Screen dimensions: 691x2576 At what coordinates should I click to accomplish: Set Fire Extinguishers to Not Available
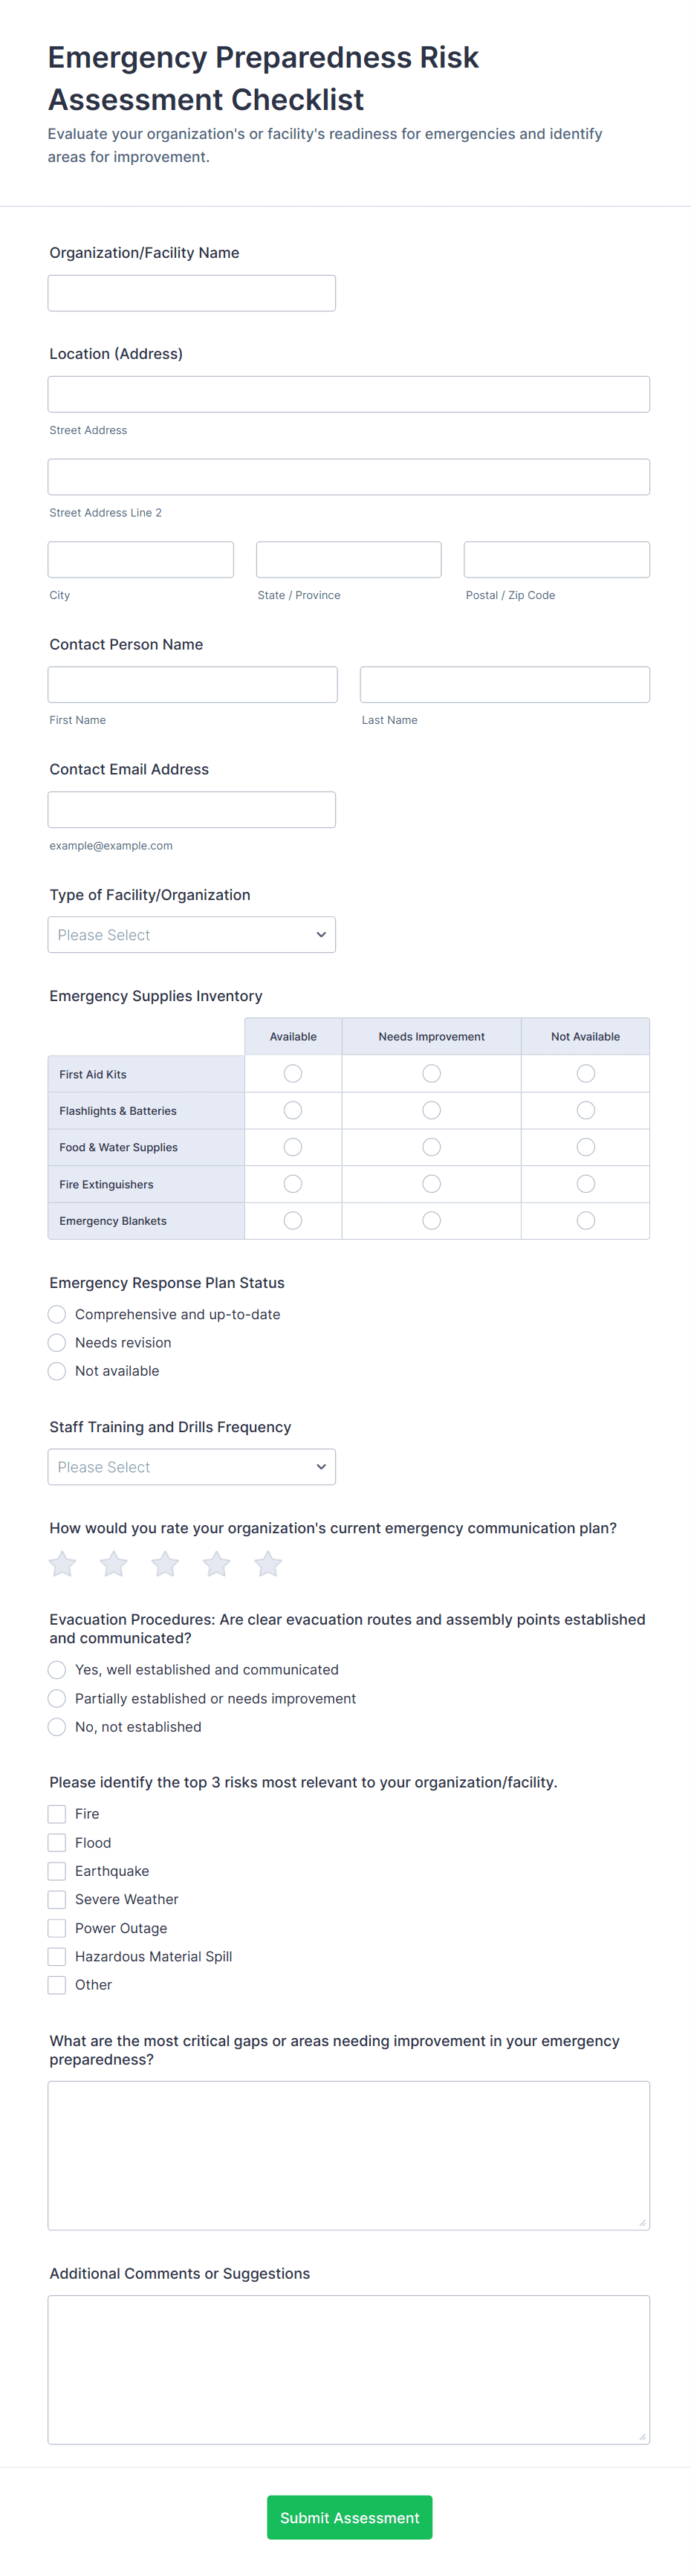tap(586, 1184)
